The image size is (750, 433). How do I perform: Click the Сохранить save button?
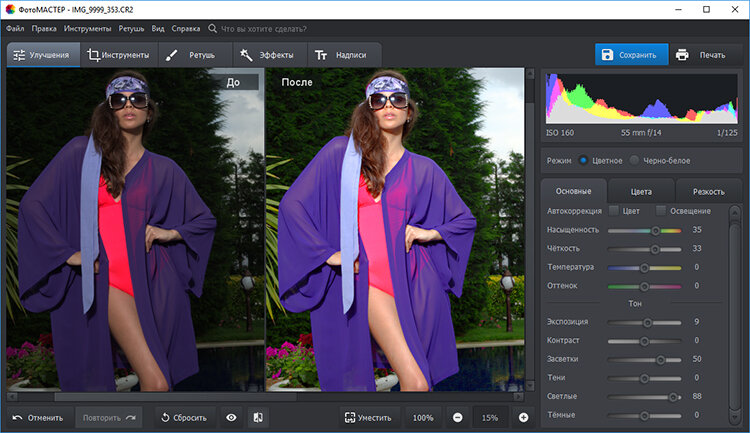pos(632,55)
